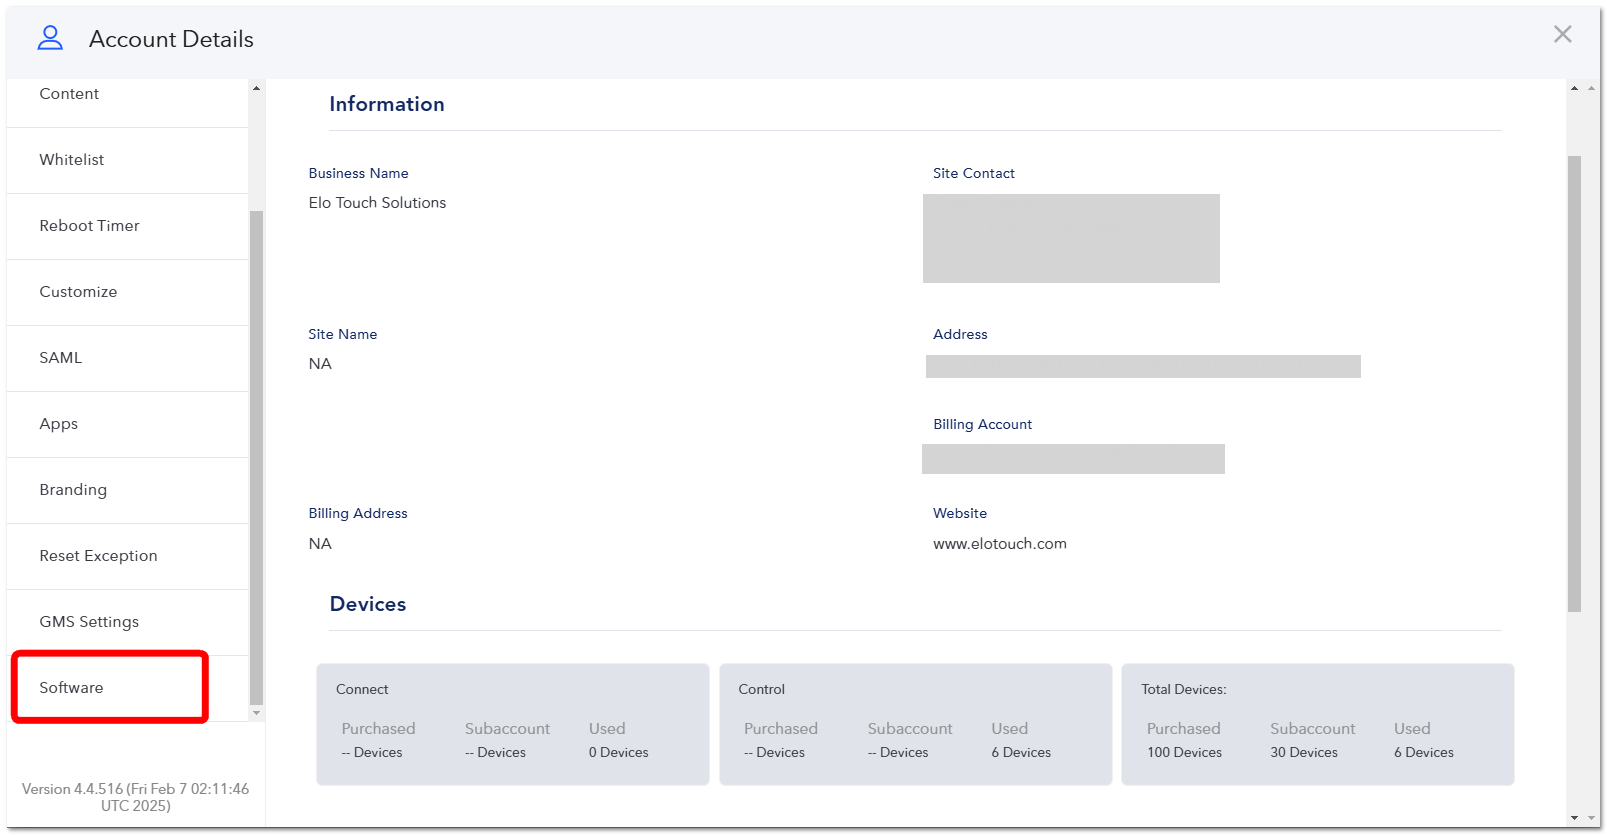The image size is (1607, 835).
Task: Click the Business Name label
Action: click(358, 174)
